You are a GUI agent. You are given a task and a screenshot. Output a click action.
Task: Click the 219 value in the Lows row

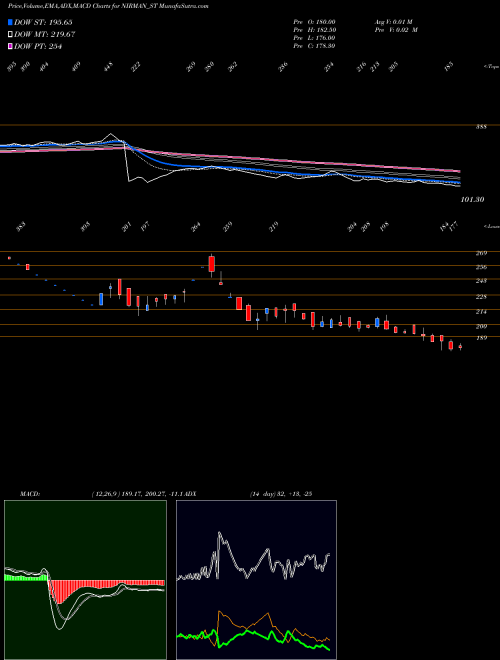tap(274, 226)
